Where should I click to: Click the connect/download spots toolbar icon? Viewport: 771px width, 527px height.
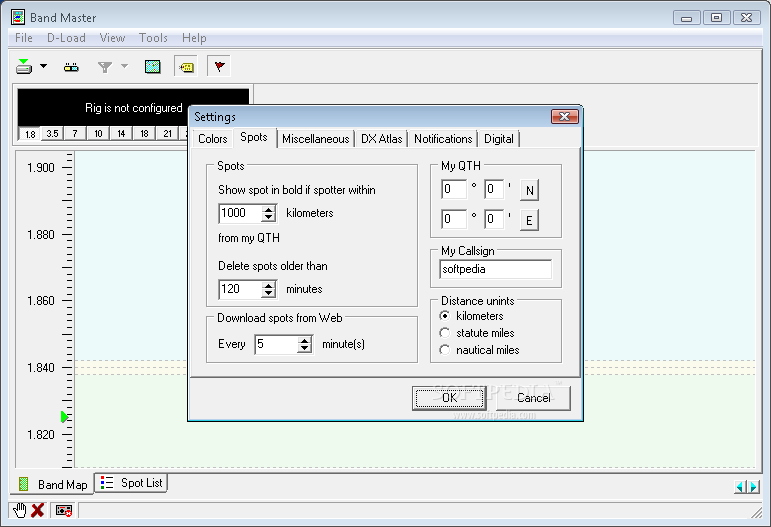click(x=24, y=66)
